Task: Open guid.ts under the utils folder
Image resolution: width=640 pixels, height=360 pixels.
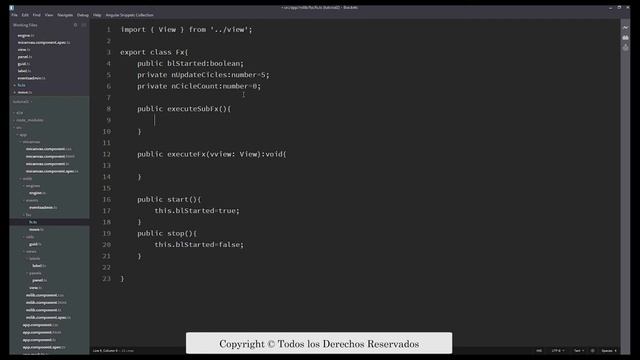Action: [35, 244]
